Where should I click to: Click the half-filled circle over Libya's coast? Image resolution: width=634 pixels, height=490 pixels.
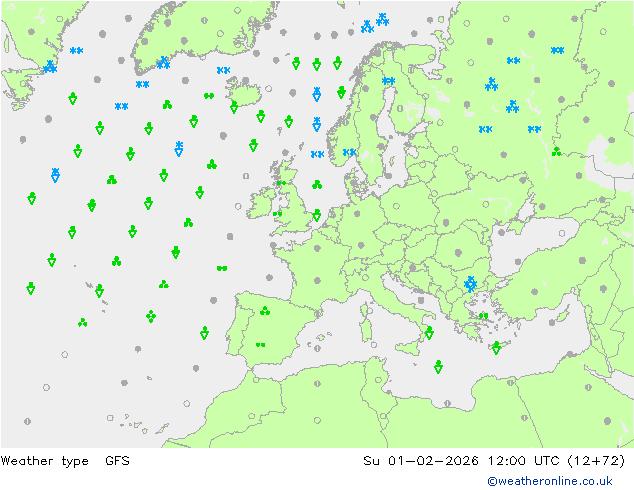[447, 403]
